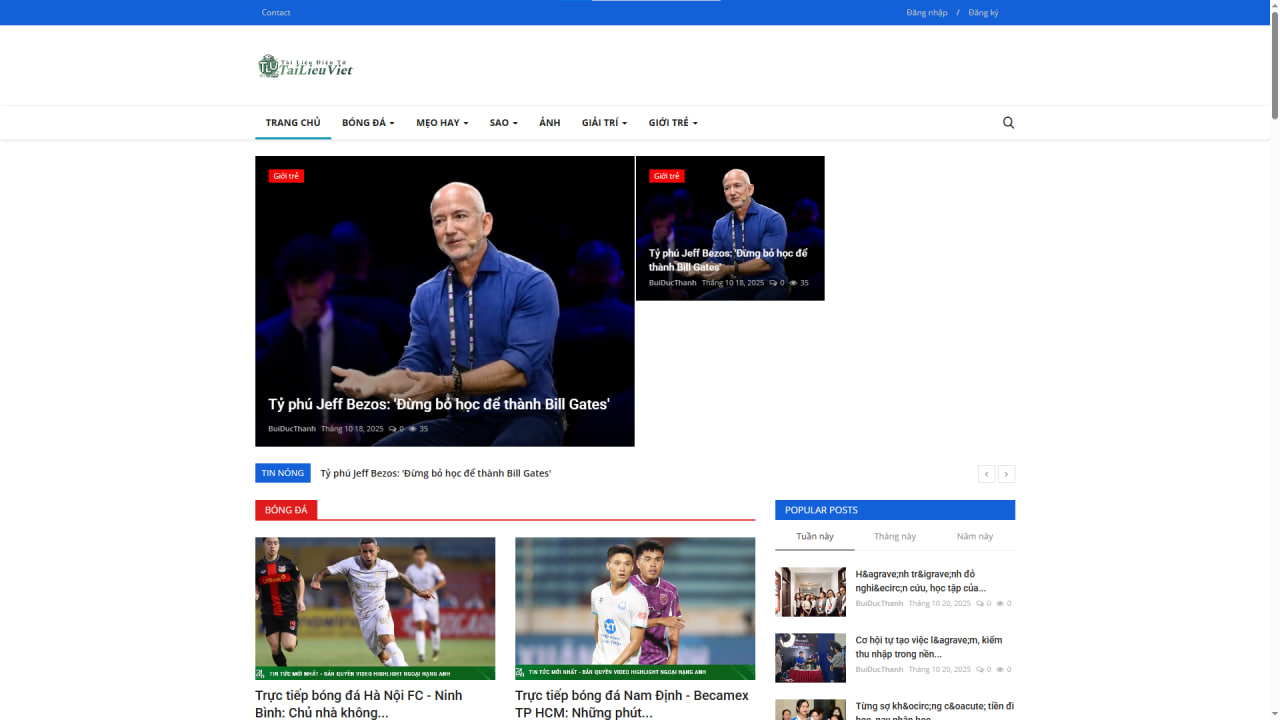Click the Đăng ký link
The image size is (1280, 720).
point(983,13)
